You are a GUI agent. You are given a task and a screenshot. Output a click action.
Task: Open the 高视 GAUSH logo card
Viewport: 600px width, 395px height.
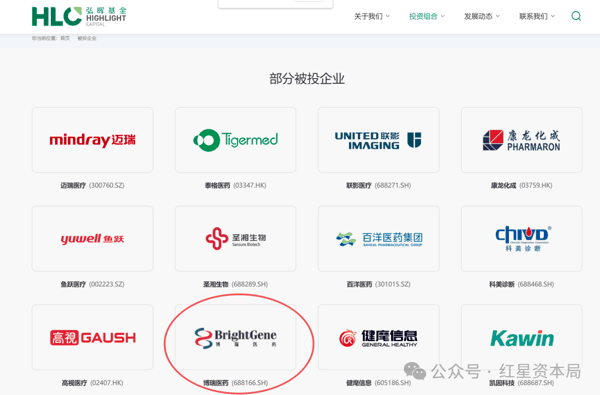[x=93, y=337]
